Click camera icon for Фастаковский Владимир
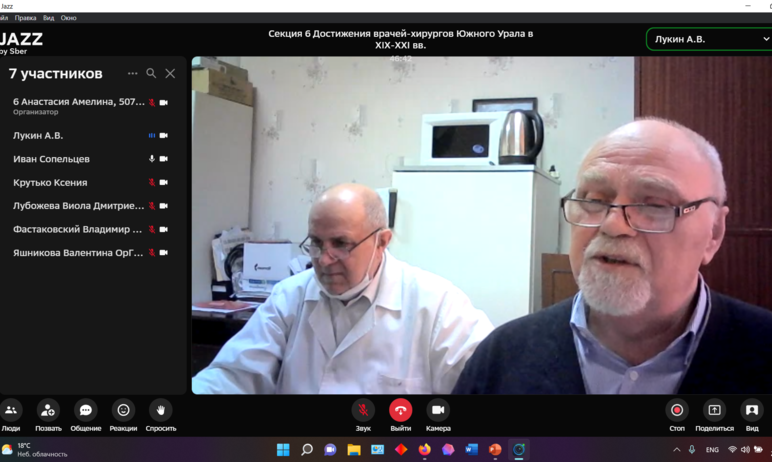 coord(163,229)
